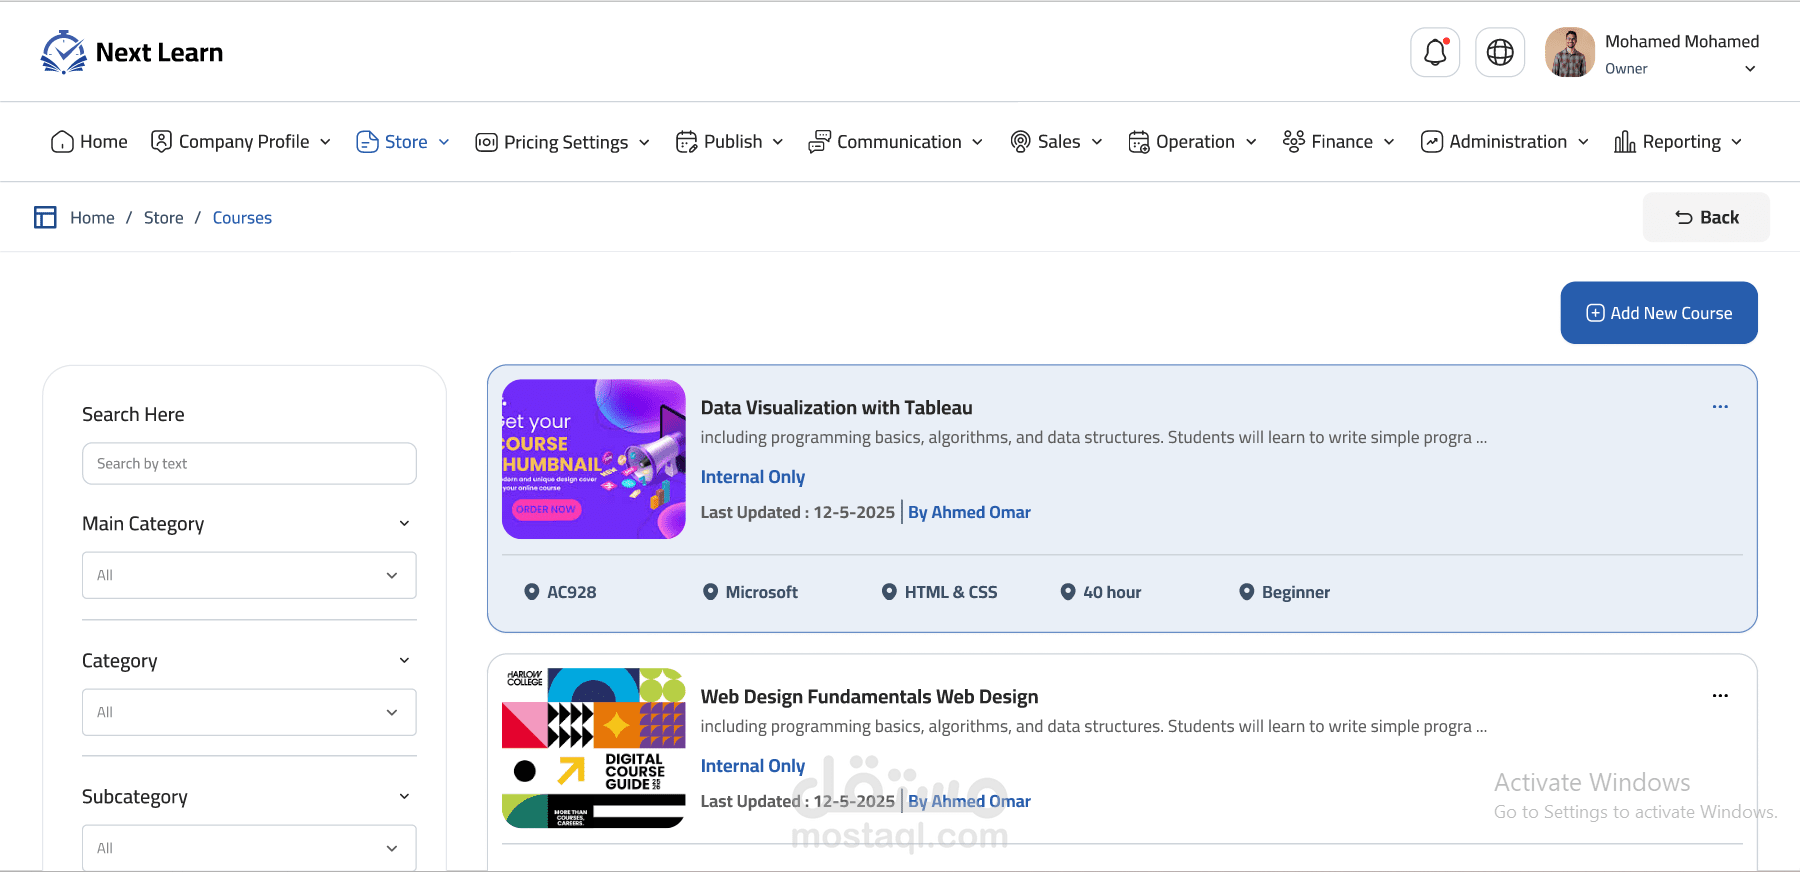The height and width of the screenshot is (872, 1800).
Task: Click into the Search by text field
Action: coord(249,464)
